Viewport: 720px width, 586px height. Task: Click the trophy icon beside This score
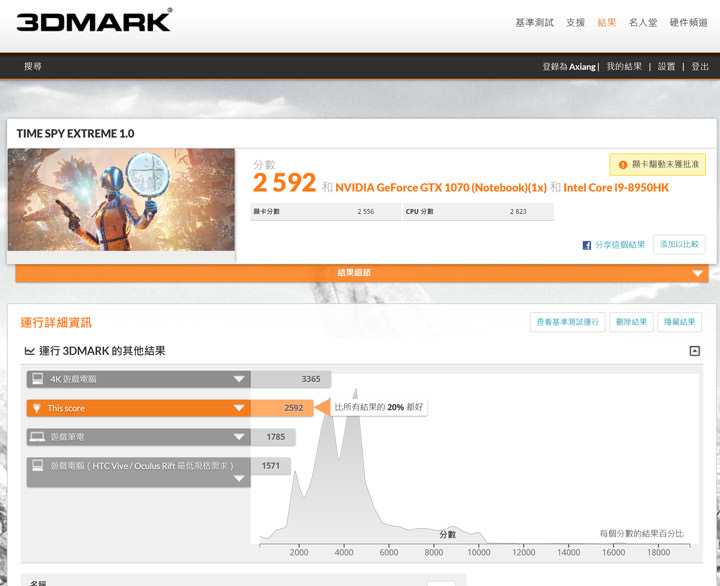point(37,408)
